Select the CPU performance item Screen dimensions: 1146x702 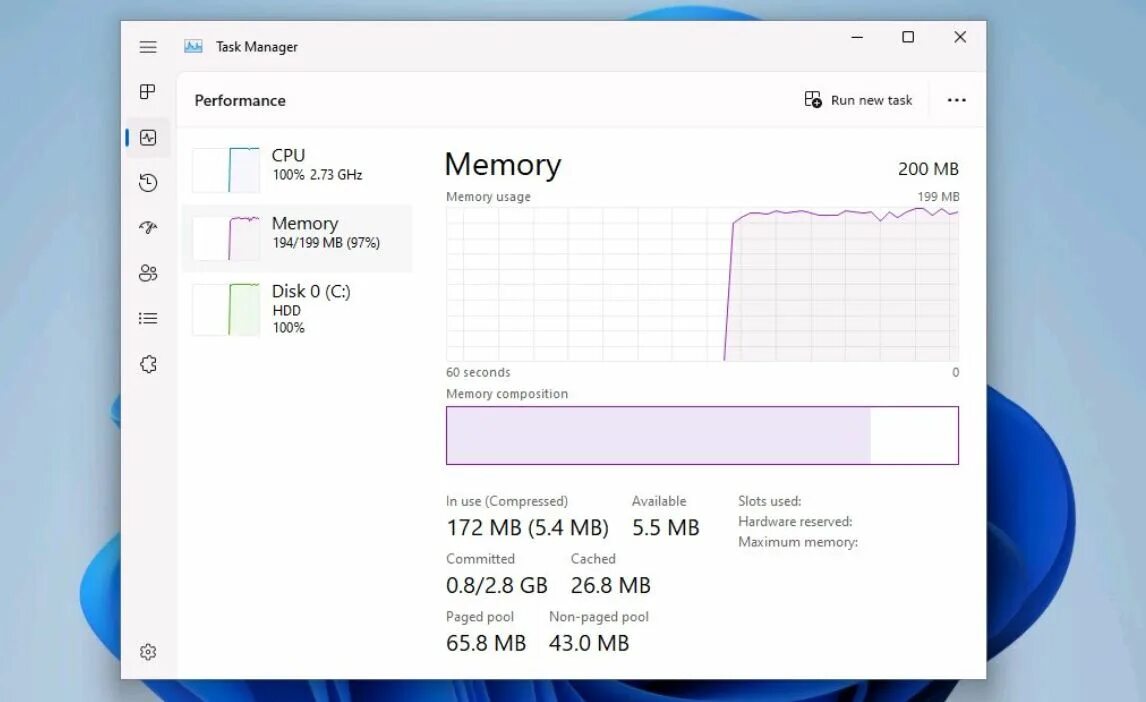297,169
